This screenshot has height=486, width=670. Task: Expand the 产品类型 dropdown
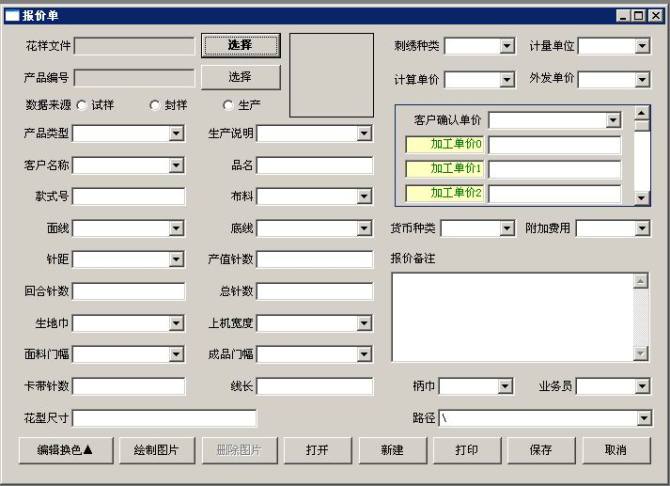[x=176, y=133]
